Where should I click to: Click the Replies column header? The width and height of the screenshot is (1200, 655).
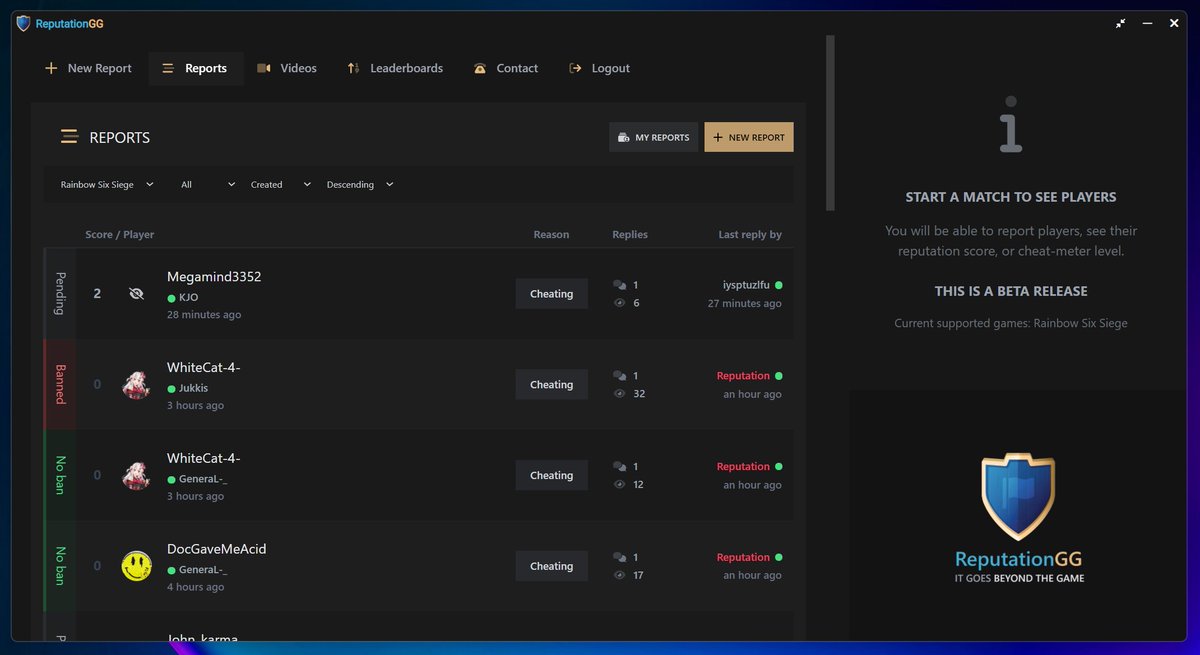(x=630, y=234)
